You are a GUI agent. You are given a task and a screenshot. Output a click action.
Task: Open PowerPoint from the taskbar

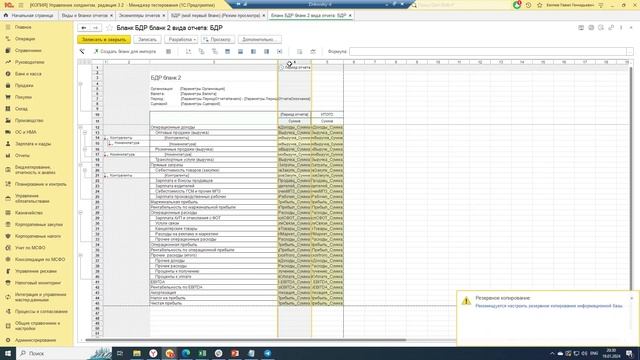(235, 353)
